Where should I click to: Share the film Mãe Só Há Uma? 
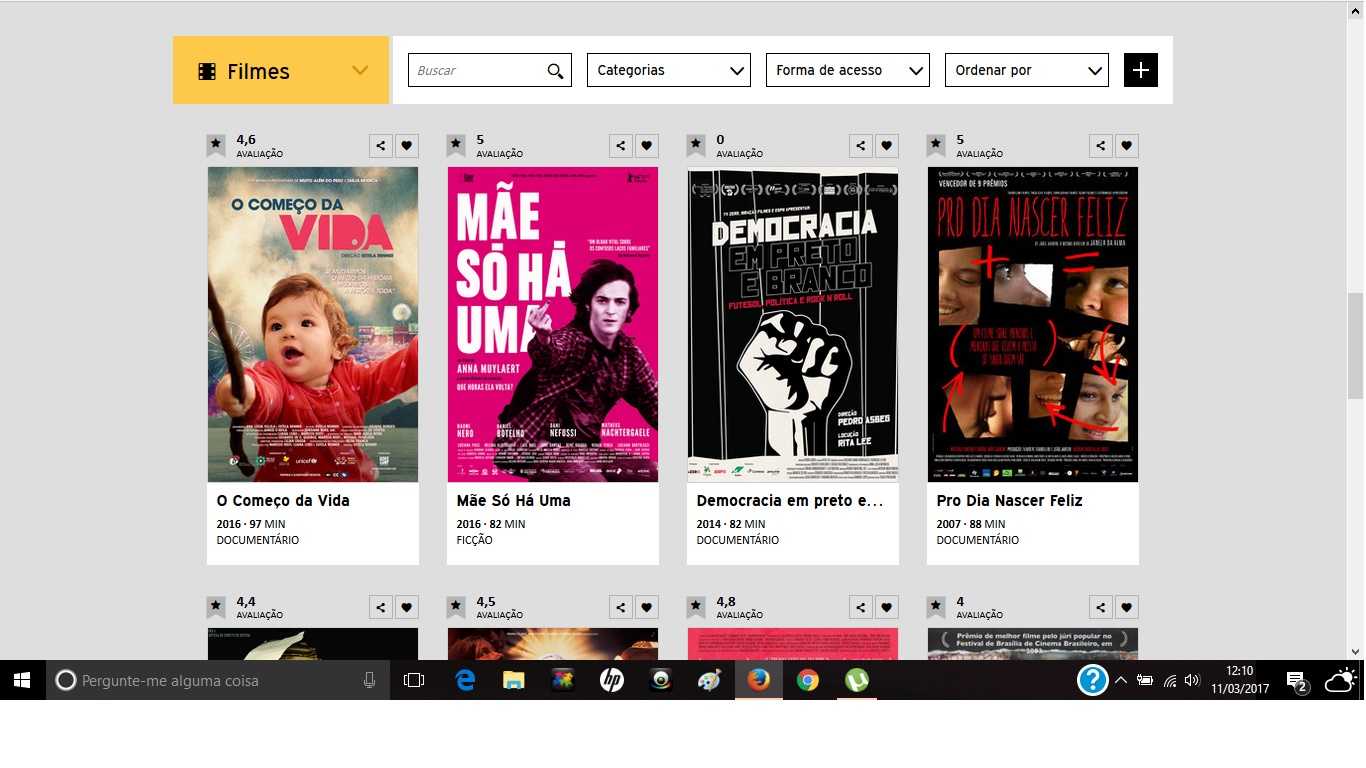(x=621, y=146)
